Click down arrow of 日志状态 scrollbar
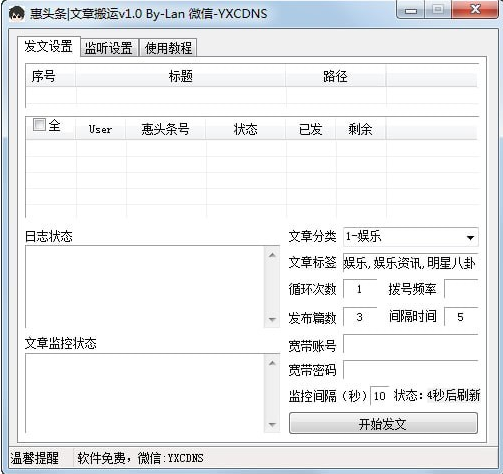Viewport: 503px width, 474px height. [272, 320]
